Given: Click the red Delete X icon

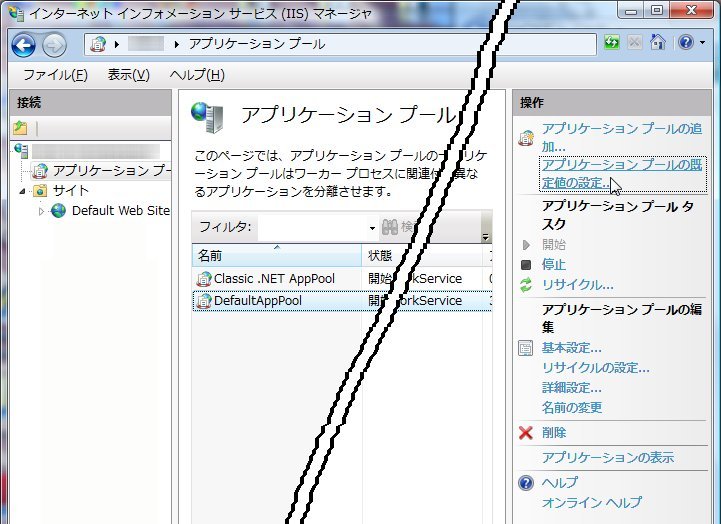Looking at the screenshot, I should click(526, 433).
